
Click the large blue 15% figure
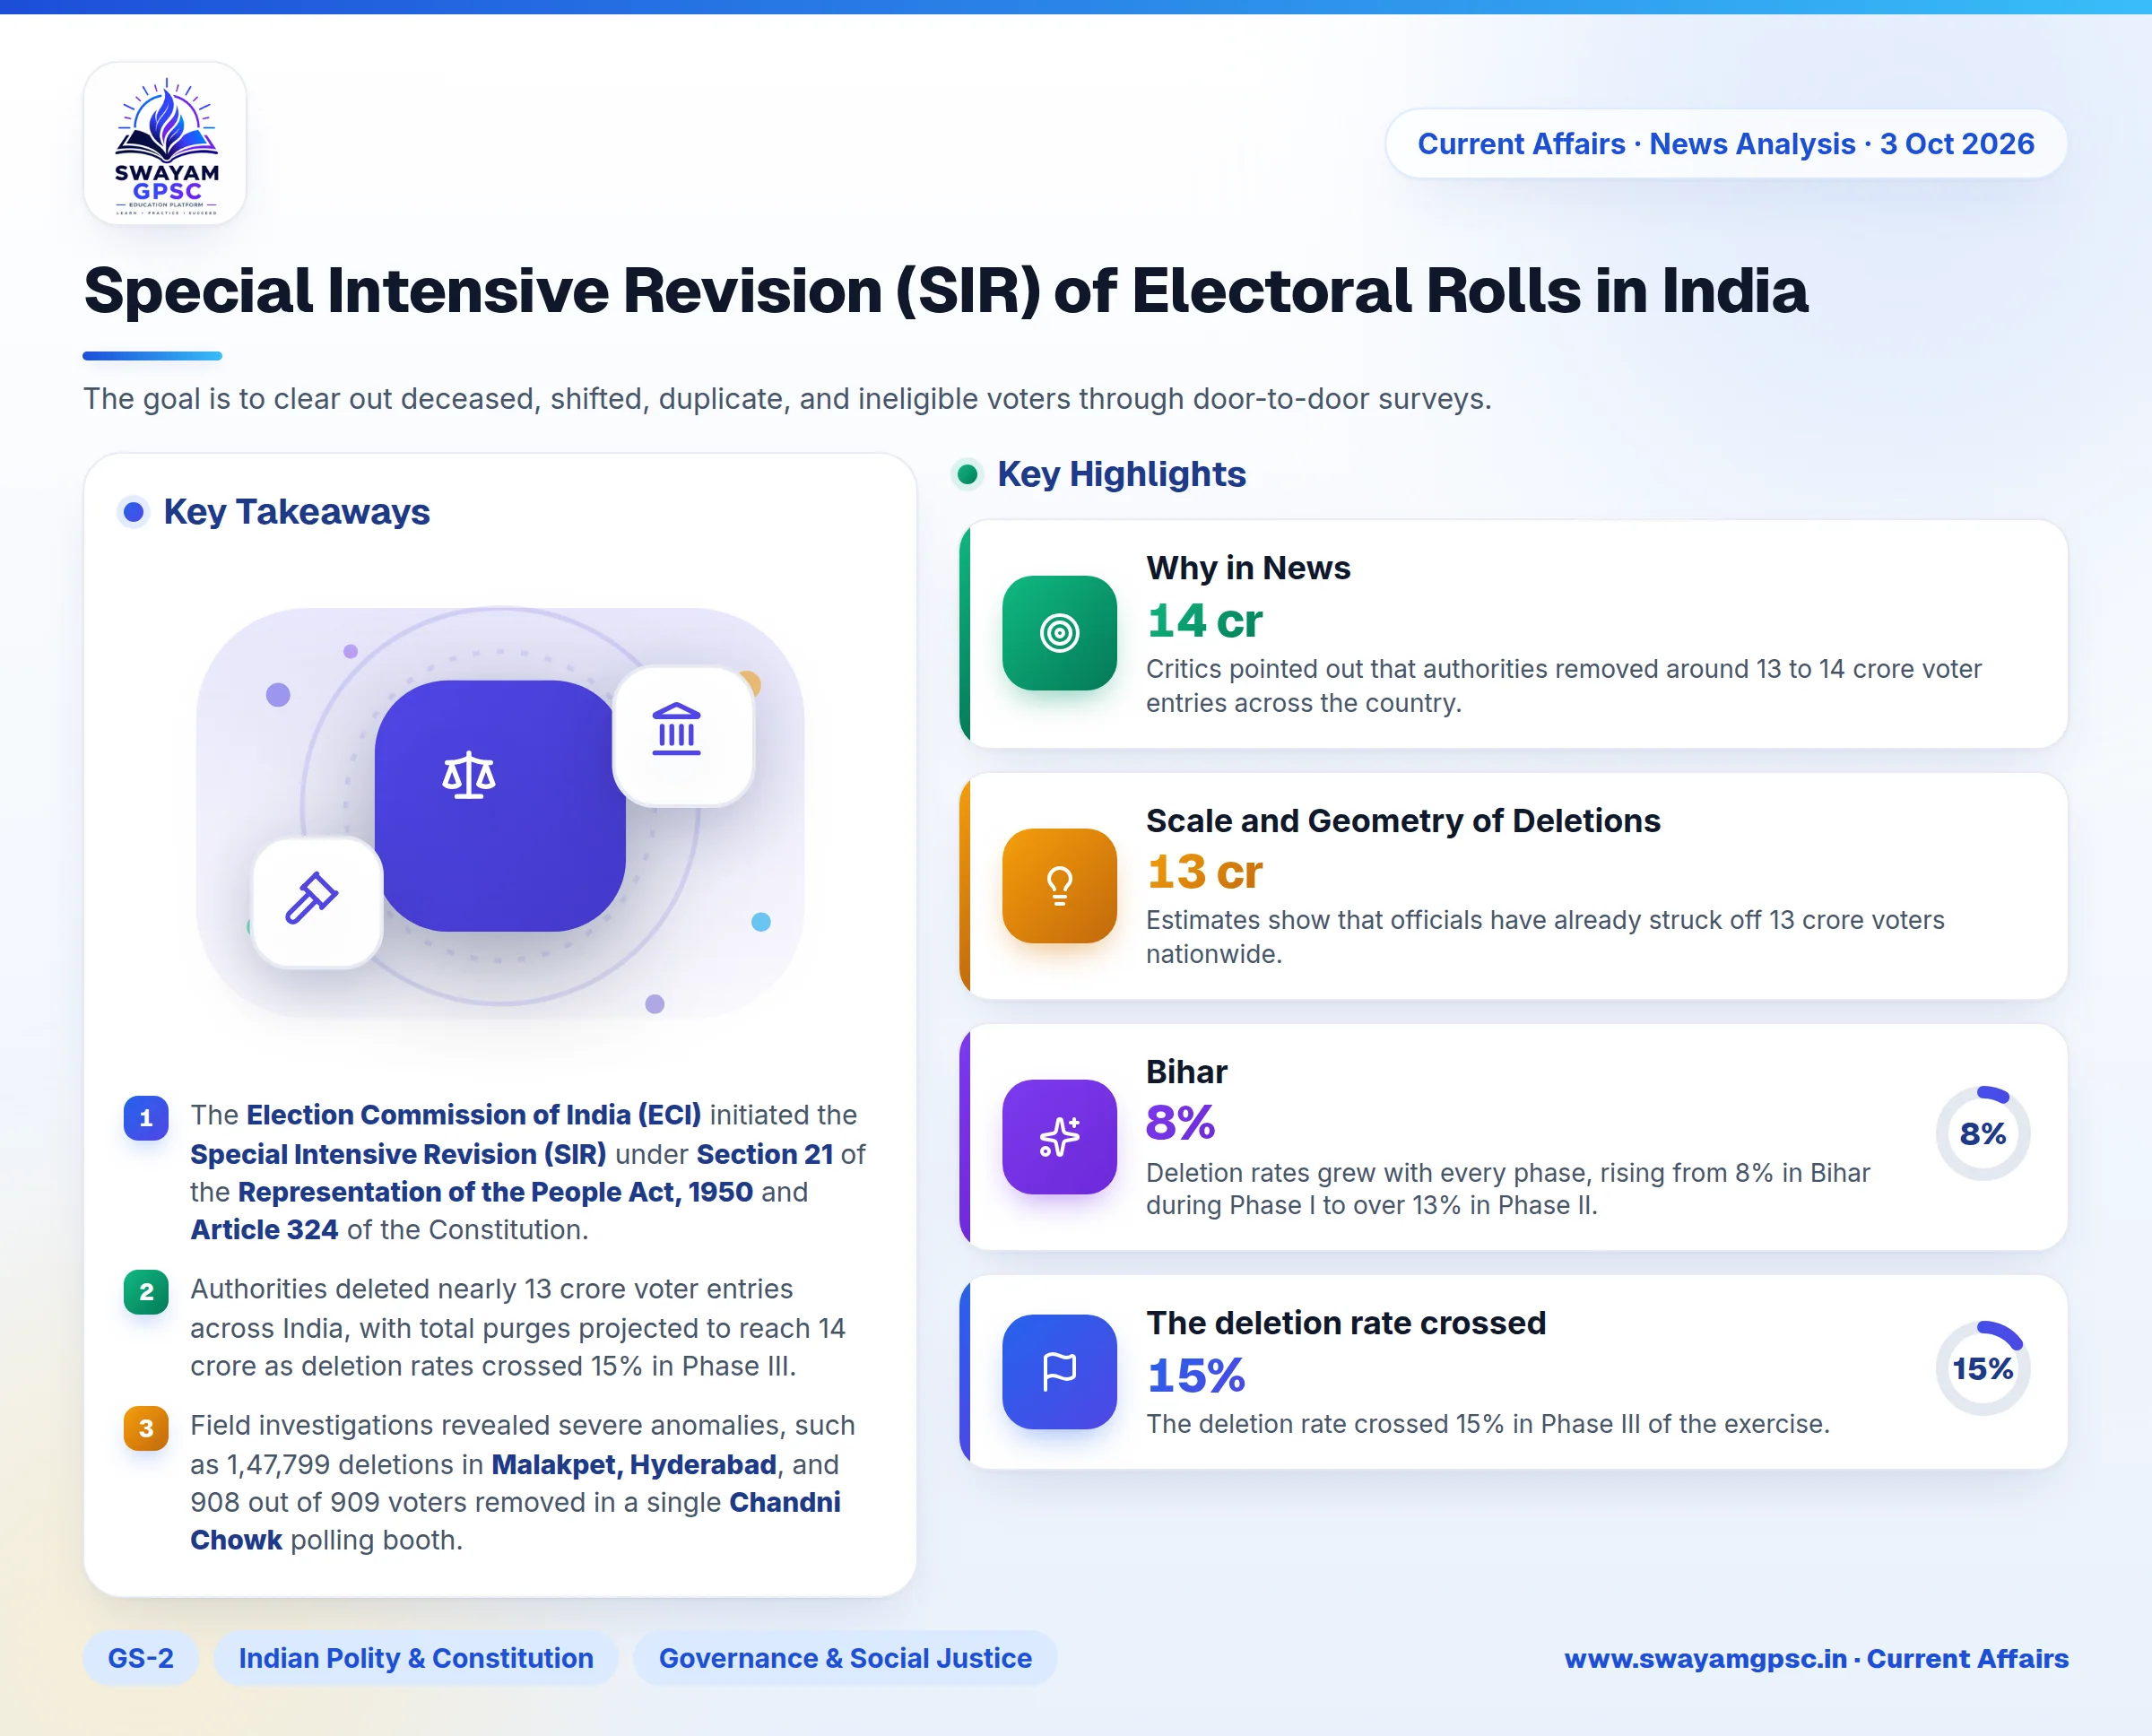pyautogui.click(x=1196, y=1376)
